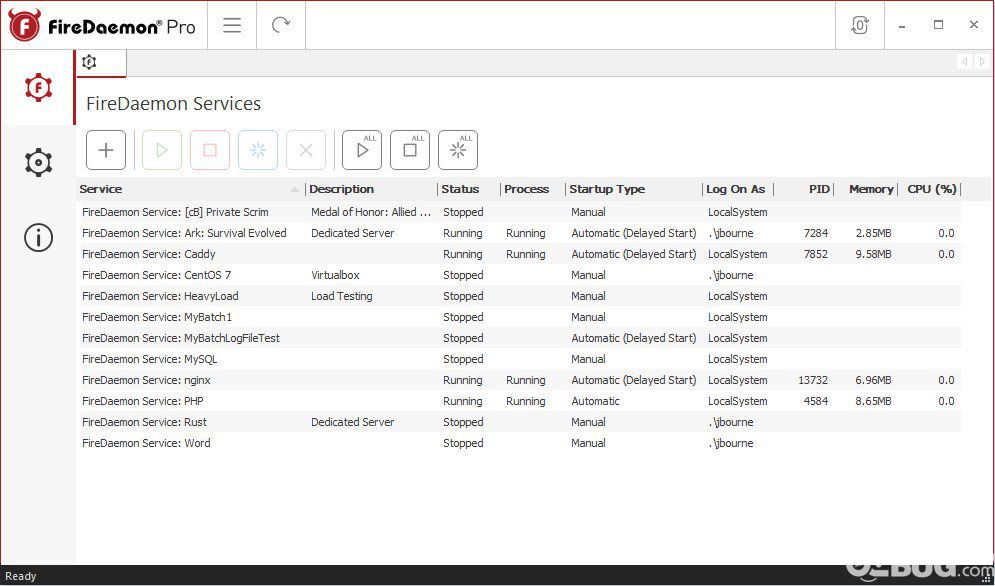995x586 pixels.
Task: Sort by the Description column header
Action: [x=371, y=189]
